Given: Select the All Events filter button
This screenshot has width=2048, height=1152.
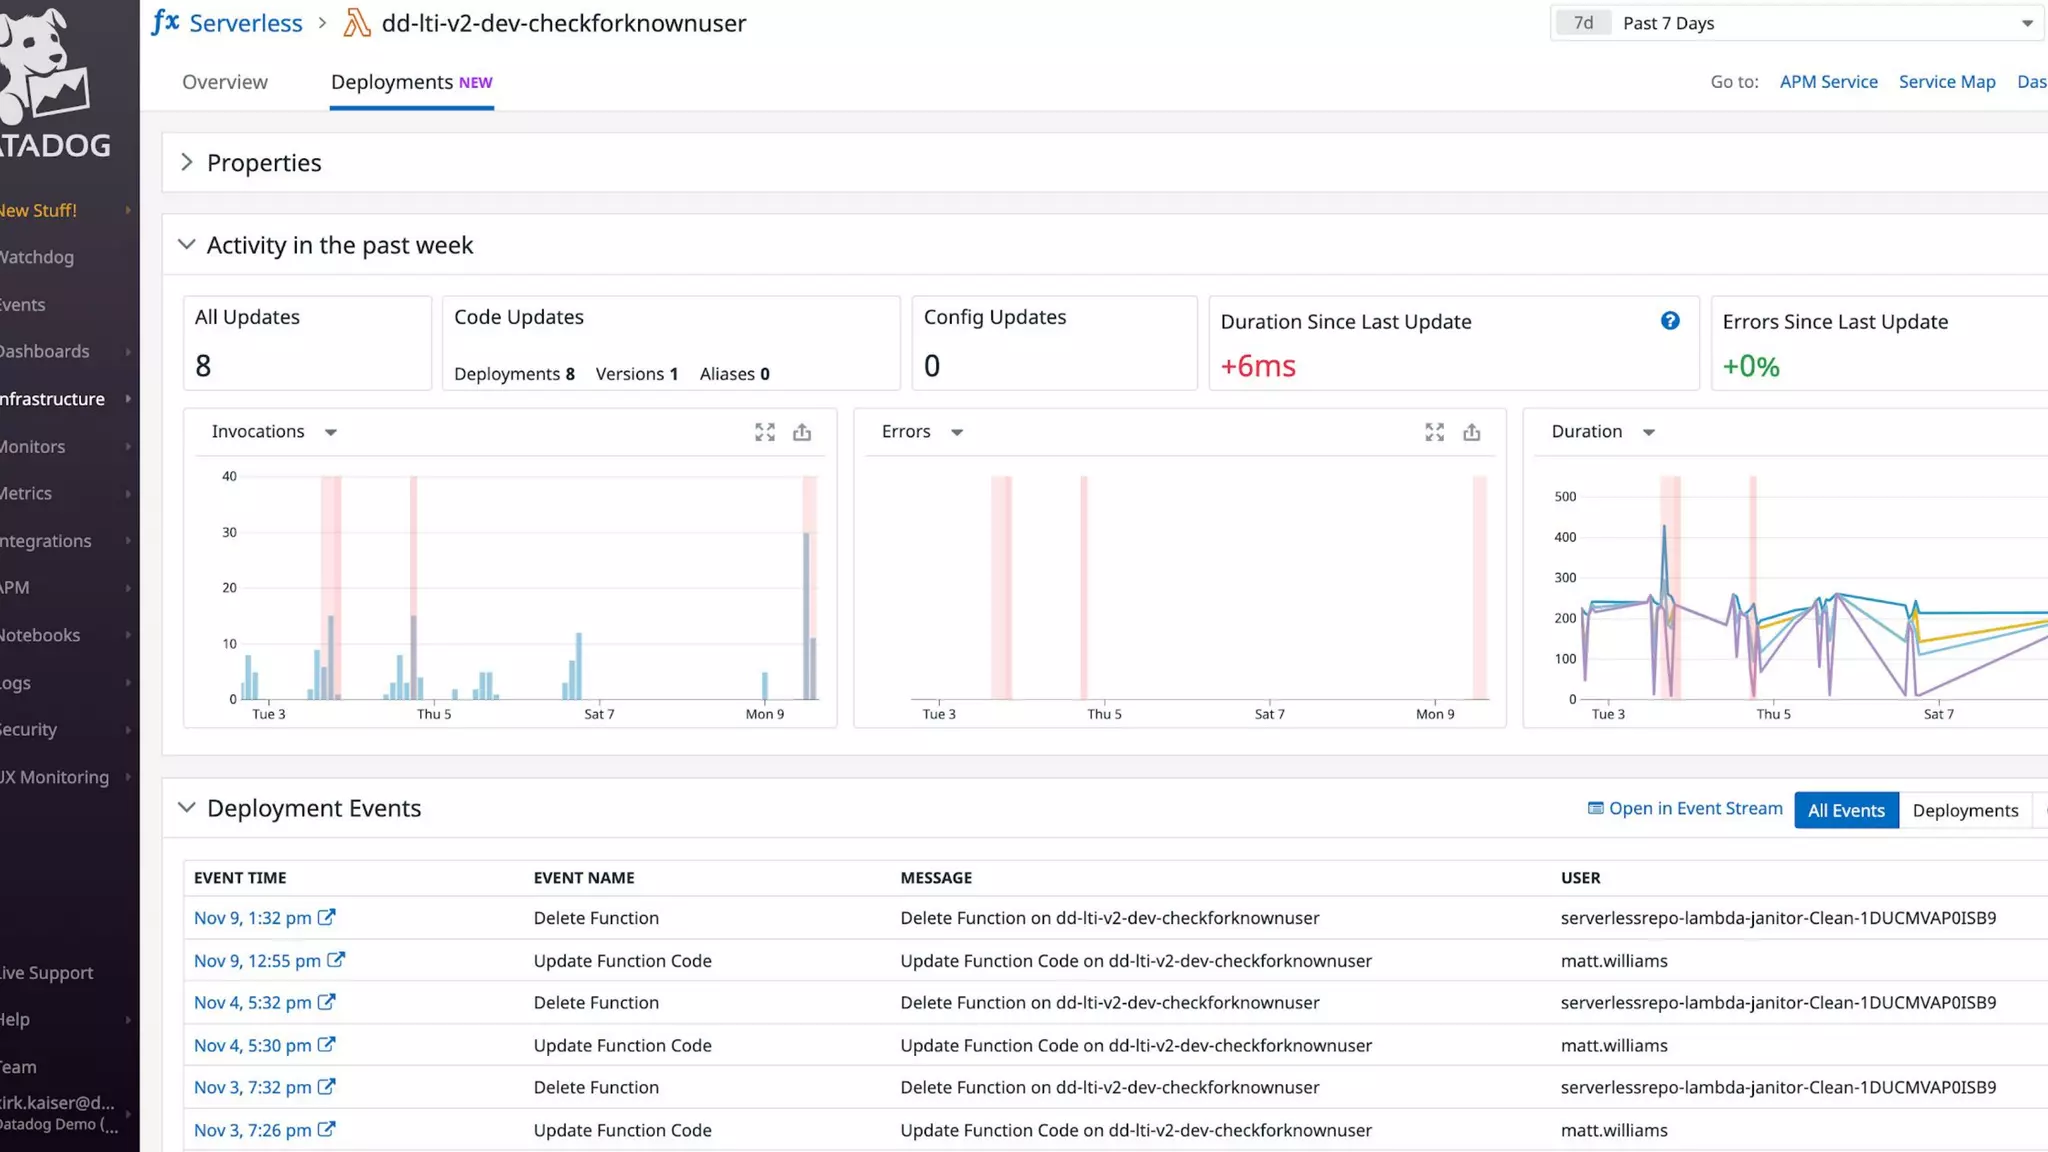Looking at the screenshot, I should [1846, 810].
